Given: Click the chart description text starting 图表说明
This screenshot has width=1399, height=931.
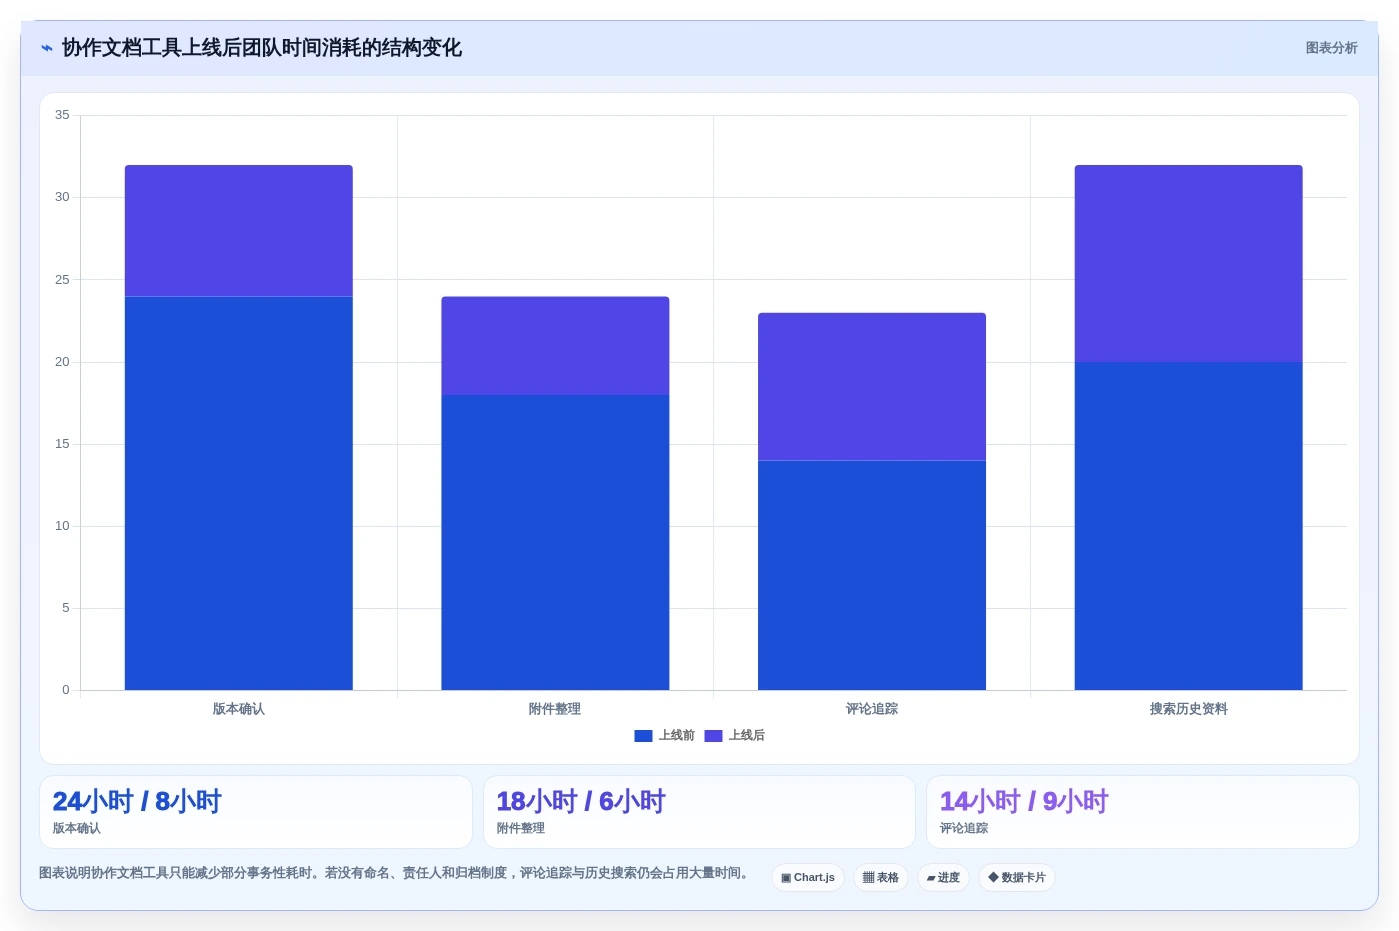Looking at the screenshot, I should (394, 873).
